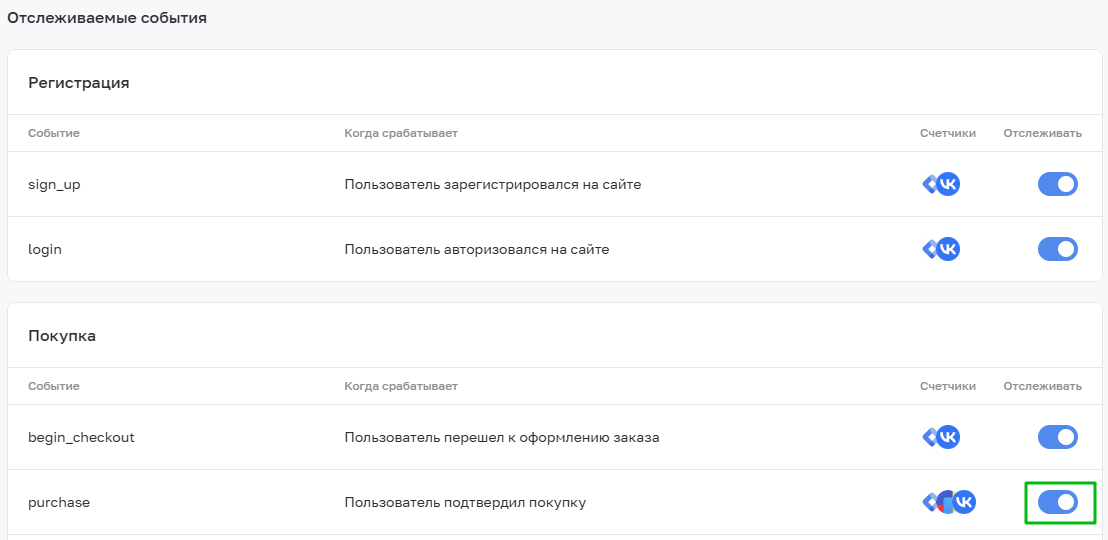Click 'Пользователь авторизовался на сайте' description

pos(476,250)
